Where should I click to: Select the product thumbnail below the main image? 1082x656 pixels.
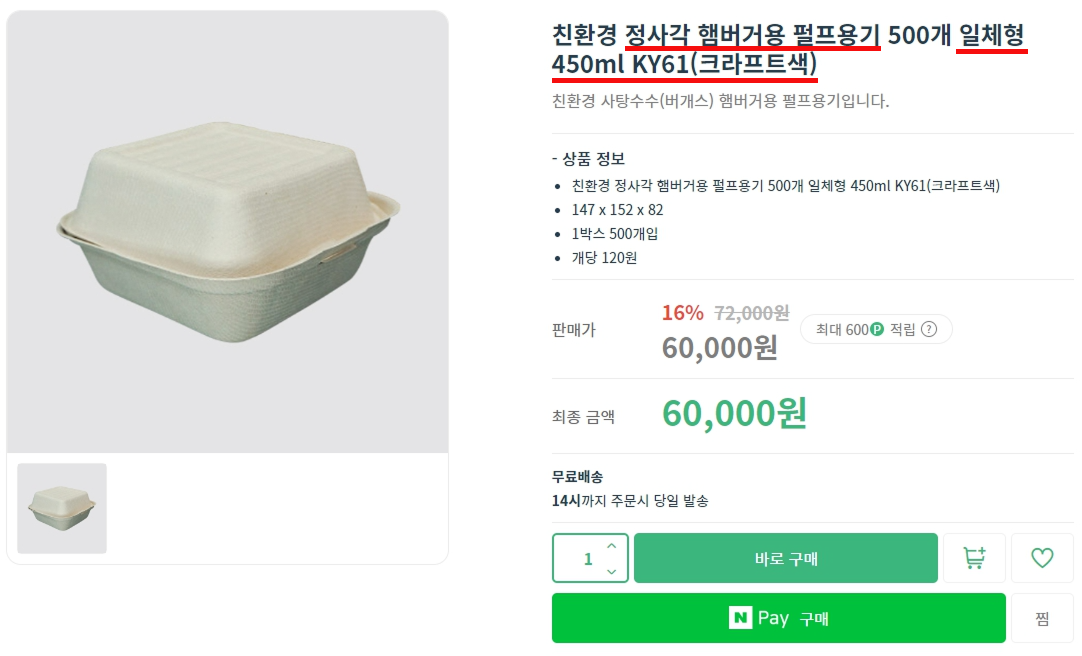(x=61, y=508)
